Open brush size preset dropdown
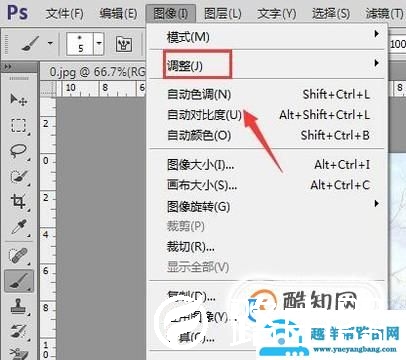The width and height of the screenshot is (406, 360). tap(99, 43)
